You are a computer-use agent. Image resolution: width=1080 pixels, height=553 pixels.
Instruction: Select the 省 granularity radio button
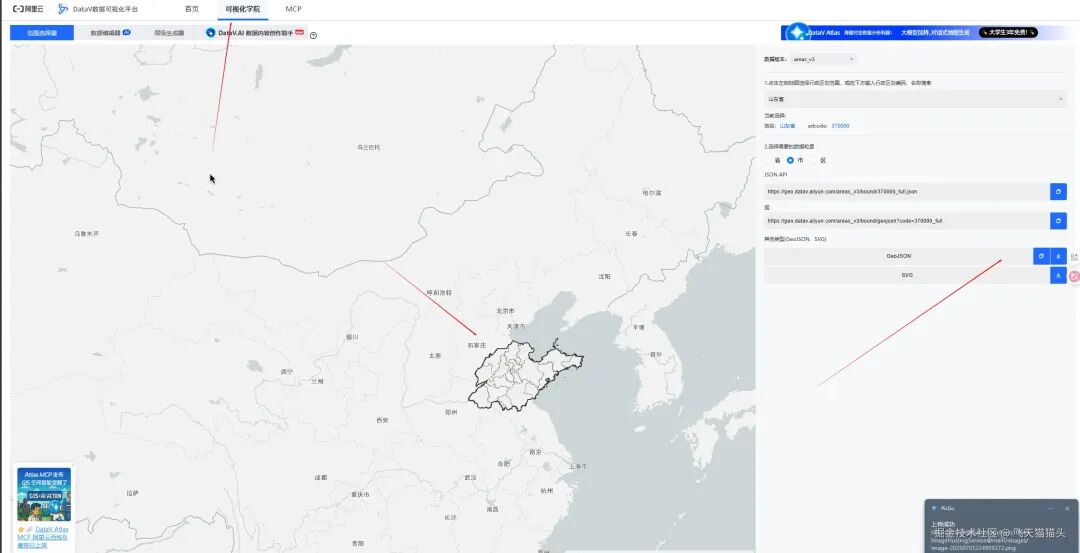[x=769, y=160]
